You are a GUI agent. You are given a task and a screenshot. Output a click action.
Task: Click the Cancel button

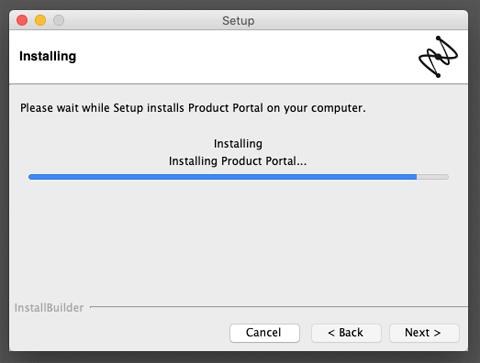264,333
